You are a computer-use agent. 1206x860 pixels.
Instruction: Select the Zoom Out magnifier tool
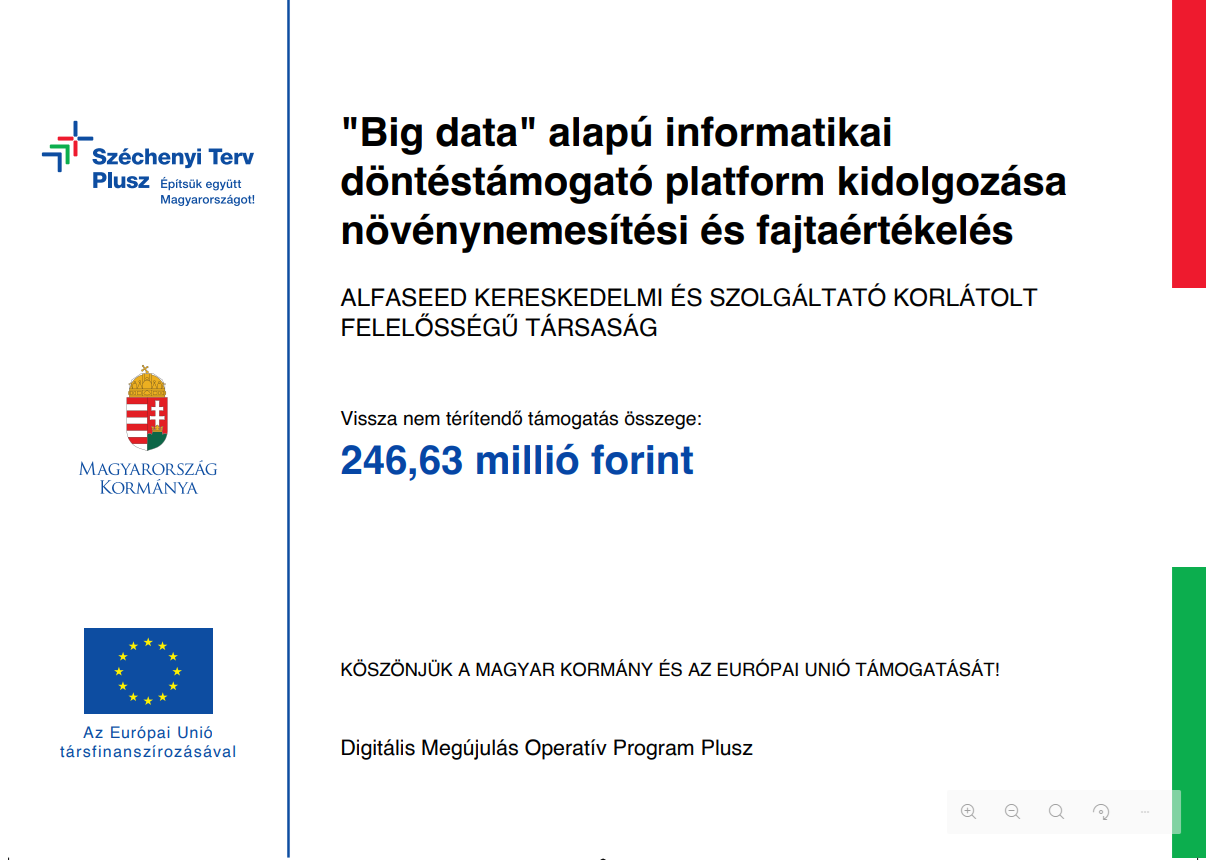[1012, 812]
